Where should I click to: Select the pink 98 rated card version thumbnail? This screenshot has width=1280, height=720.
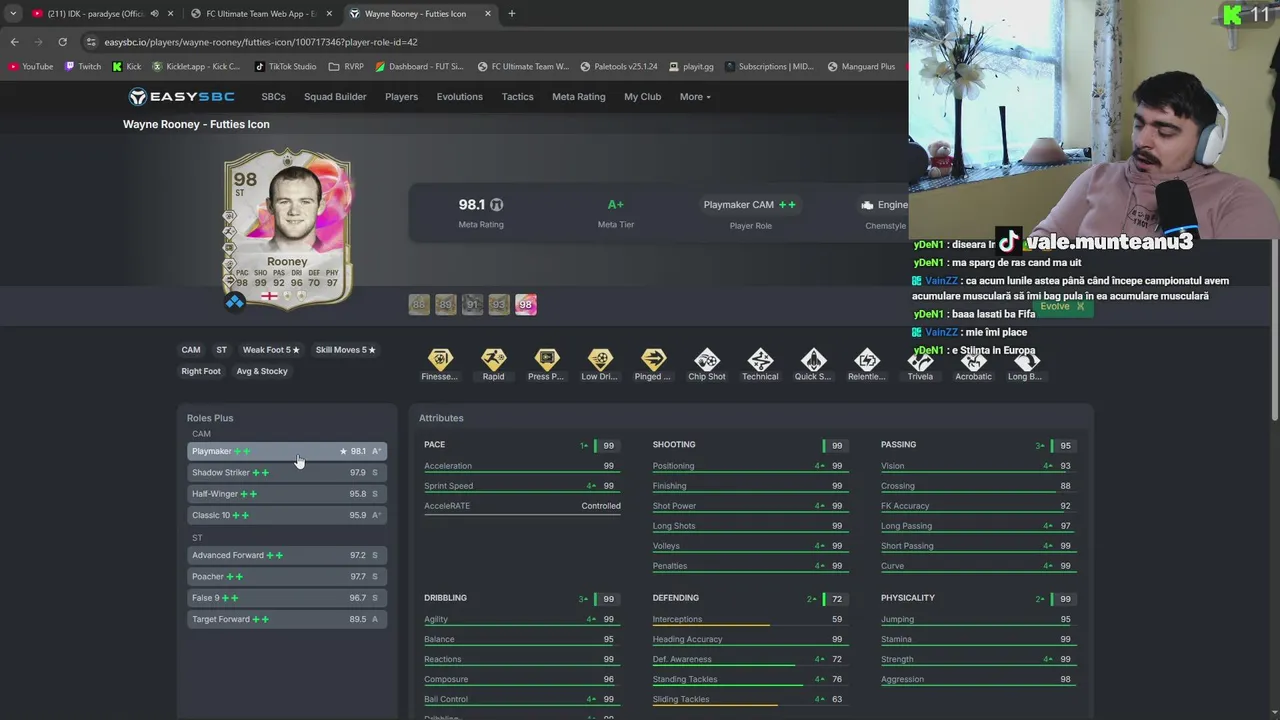(526, 304)
